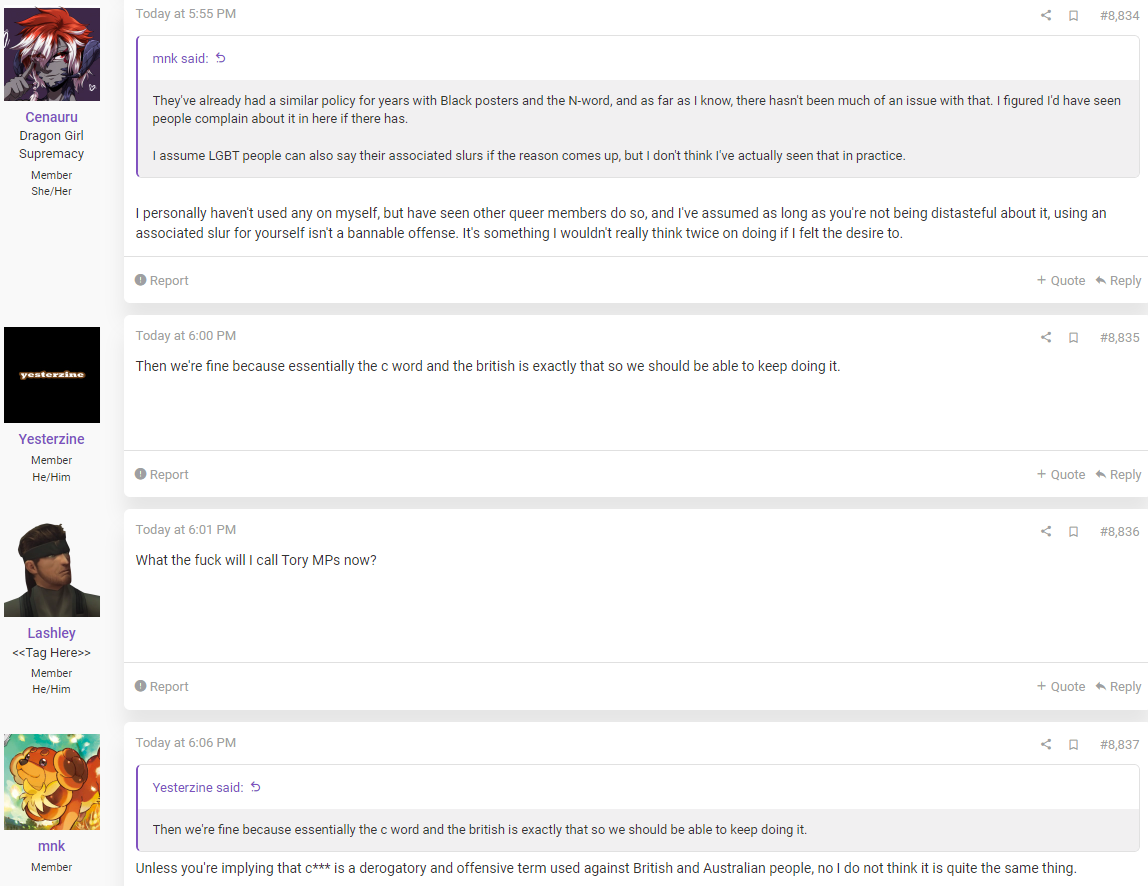This screenshot has height=886, width=1148.
Task: Jump to Yesterzine's quoted post arrow
Action: click(x=256, y=787)
